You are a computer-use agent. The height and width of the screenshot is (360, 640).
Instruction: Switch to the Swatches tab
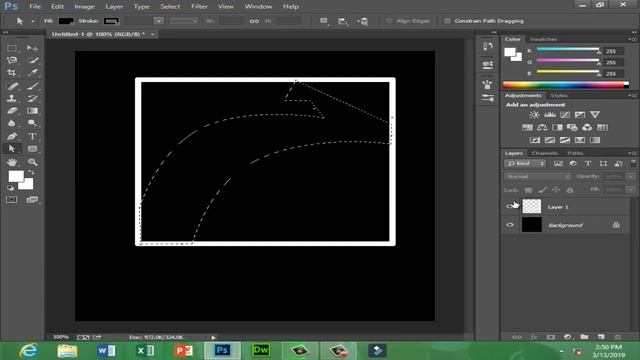pyautogui.click(x=543, y=39)
